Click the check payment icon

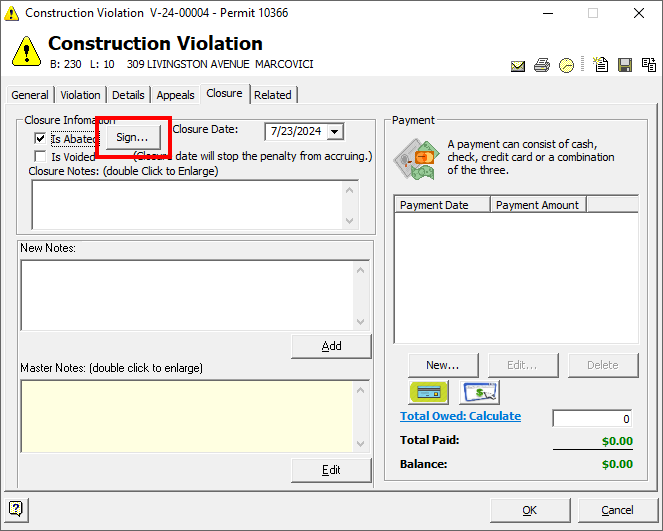click(479, 392)
